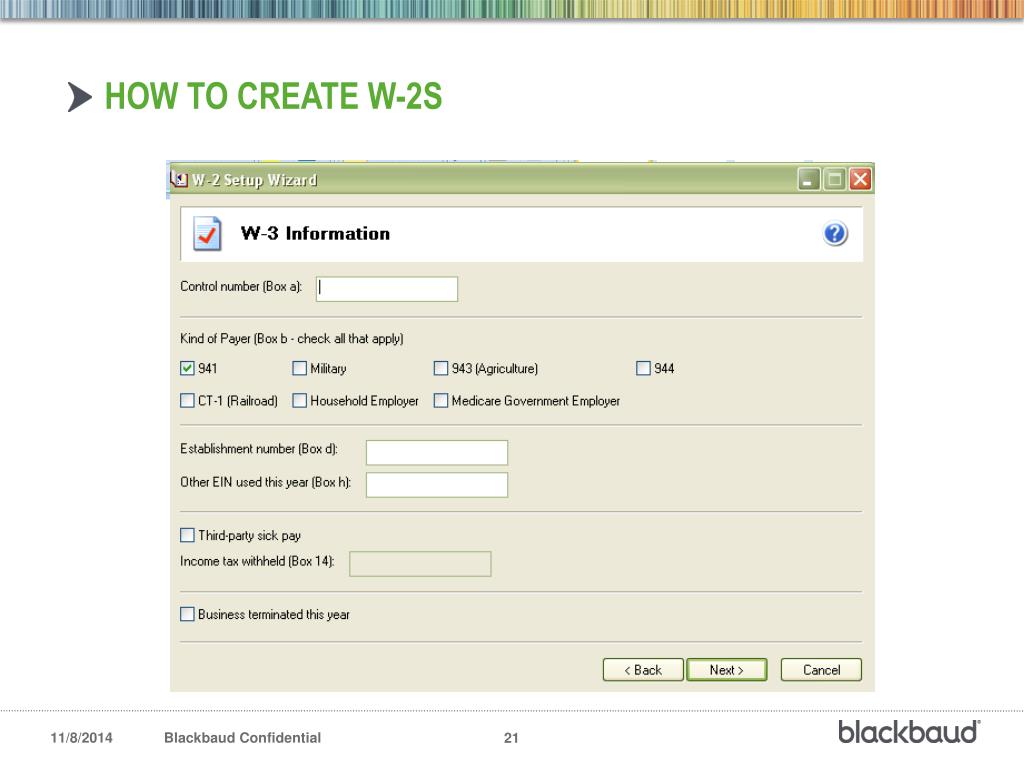The height and width of the screenshot is (768, 1024).
Task: Cancel the W-2 Setup Wizard
Action: click(x=822, y=669)
